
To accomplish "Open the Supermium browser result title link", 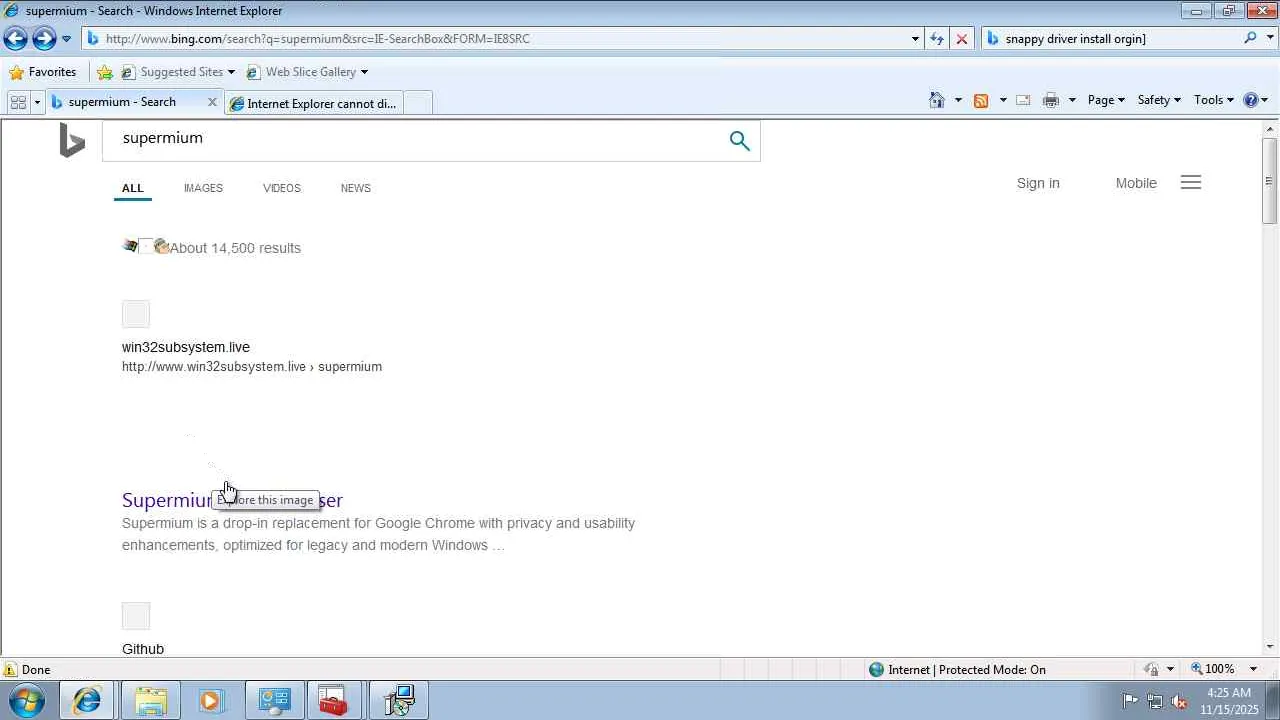I will point(232,500).
